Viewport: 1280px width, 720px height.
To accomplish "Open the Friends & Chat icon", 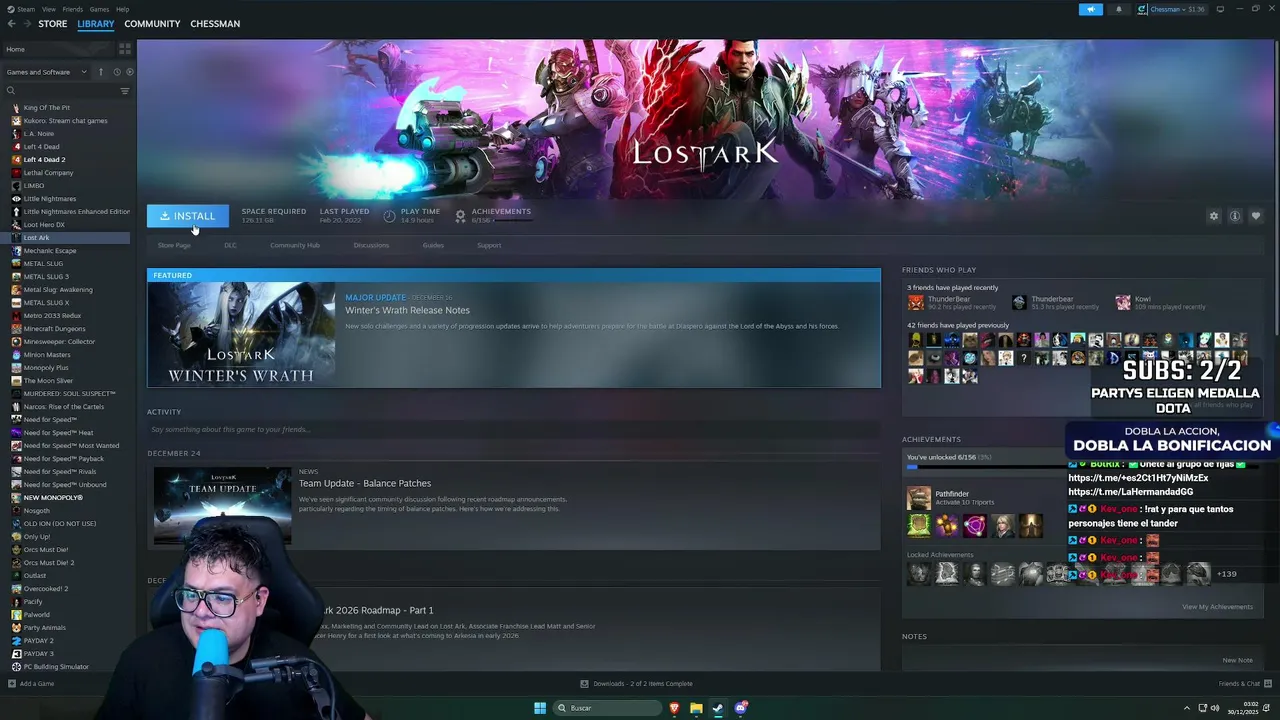I will point(1268,684).
